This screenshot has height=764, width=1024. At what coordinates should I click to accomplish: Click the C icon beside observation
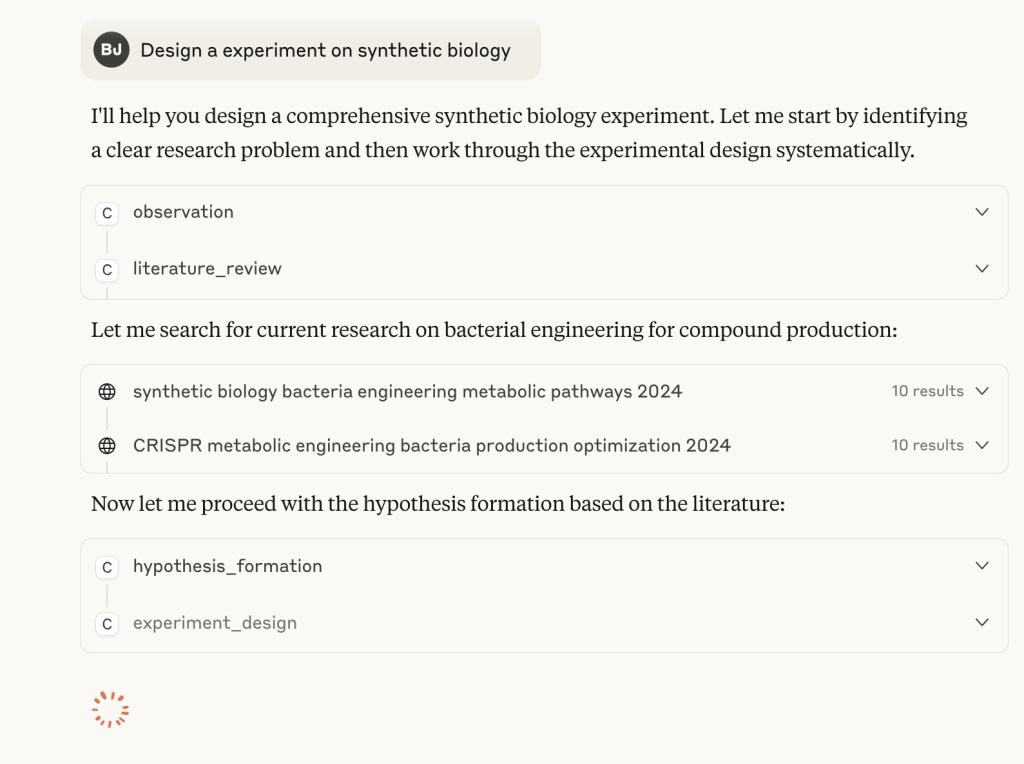(107, 214)
